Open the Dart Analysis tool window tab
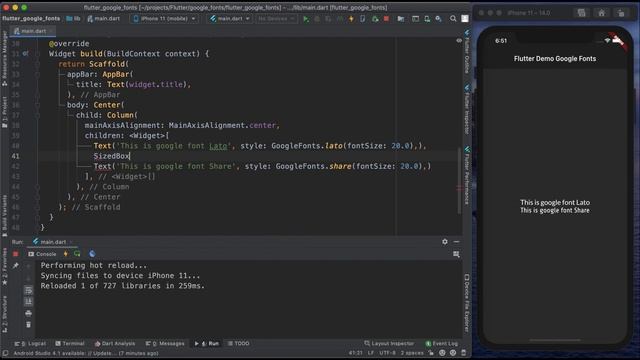Image resolution: width=640 pixels, height=360 pixels. (x=115, y=344)
